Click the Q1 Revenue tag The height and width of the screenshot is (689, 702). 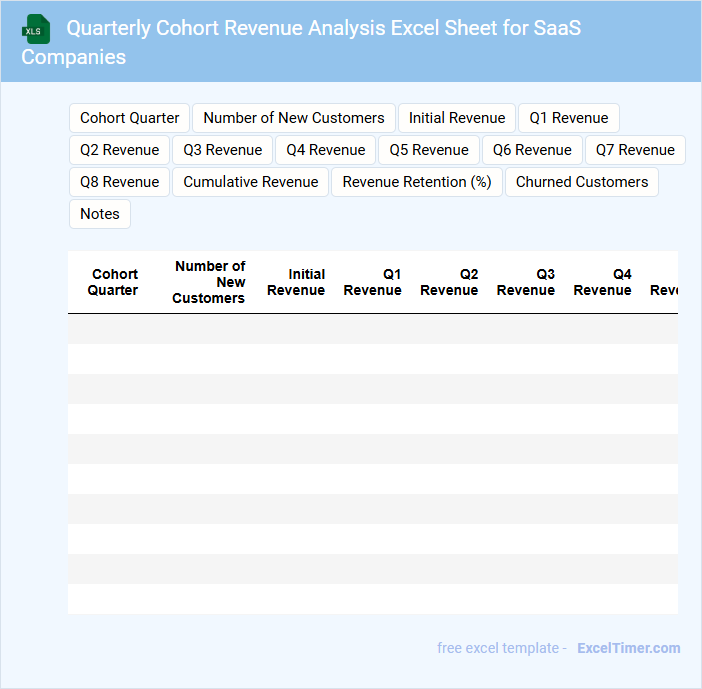click(x=568, y=118)
